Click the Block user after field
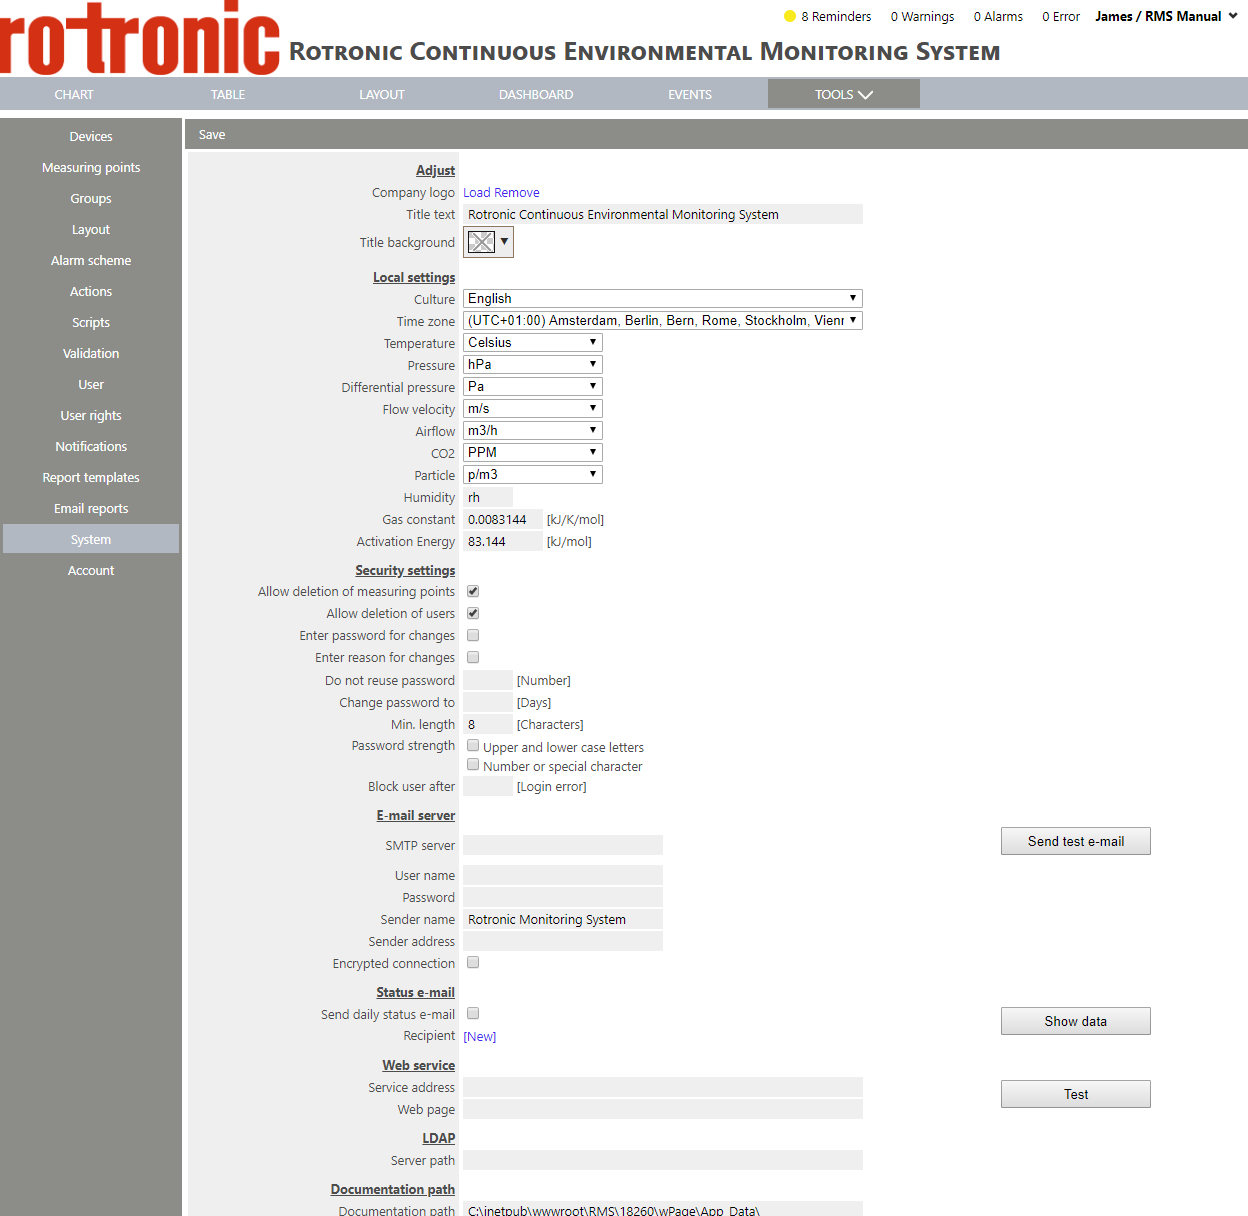1248x1216 pixels. 488,786
